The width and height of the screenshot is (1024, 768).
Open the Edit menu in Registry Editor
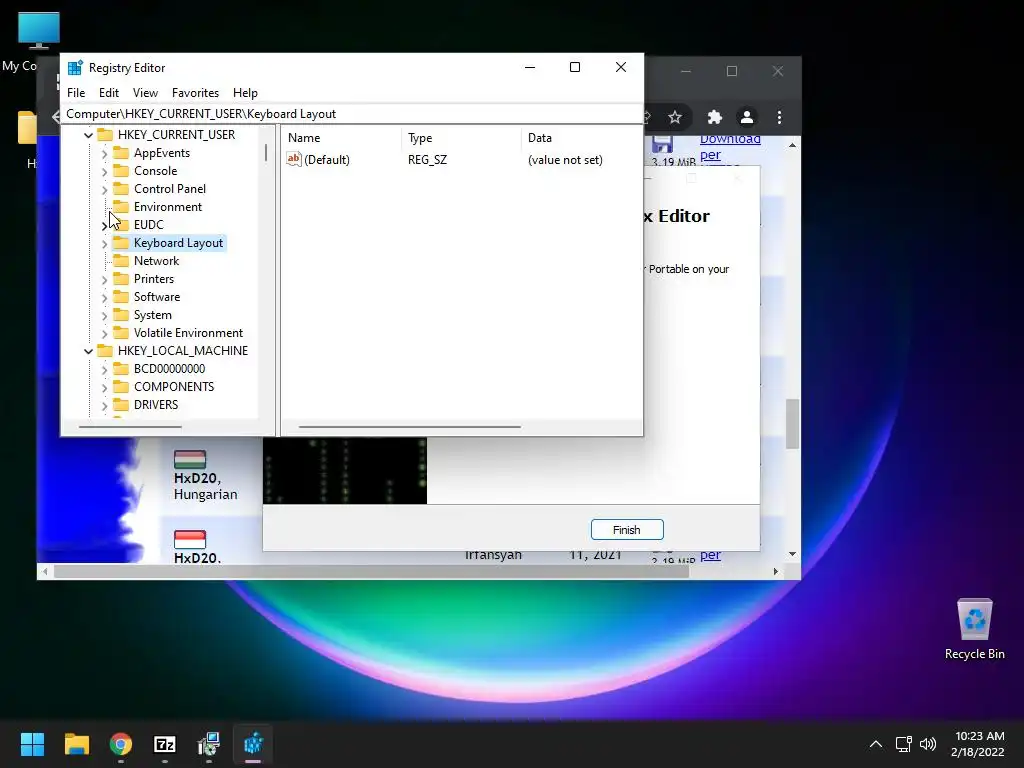click(x=108, y=93)
